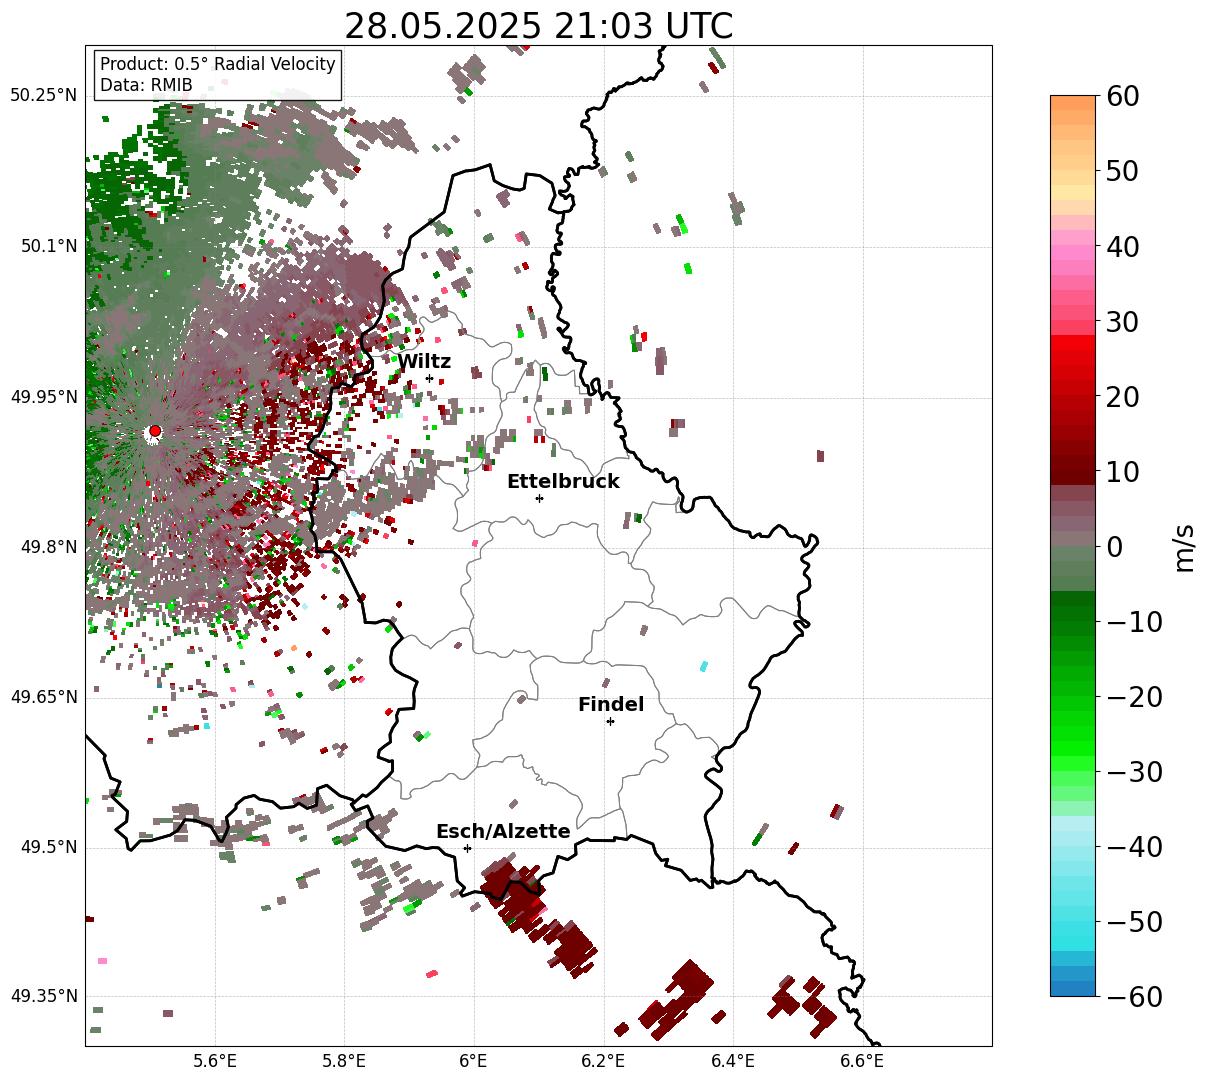This screenshot has height=1081, width=1207.
Task: Click the 50.1°N latitude label
Action: [47, 246]
